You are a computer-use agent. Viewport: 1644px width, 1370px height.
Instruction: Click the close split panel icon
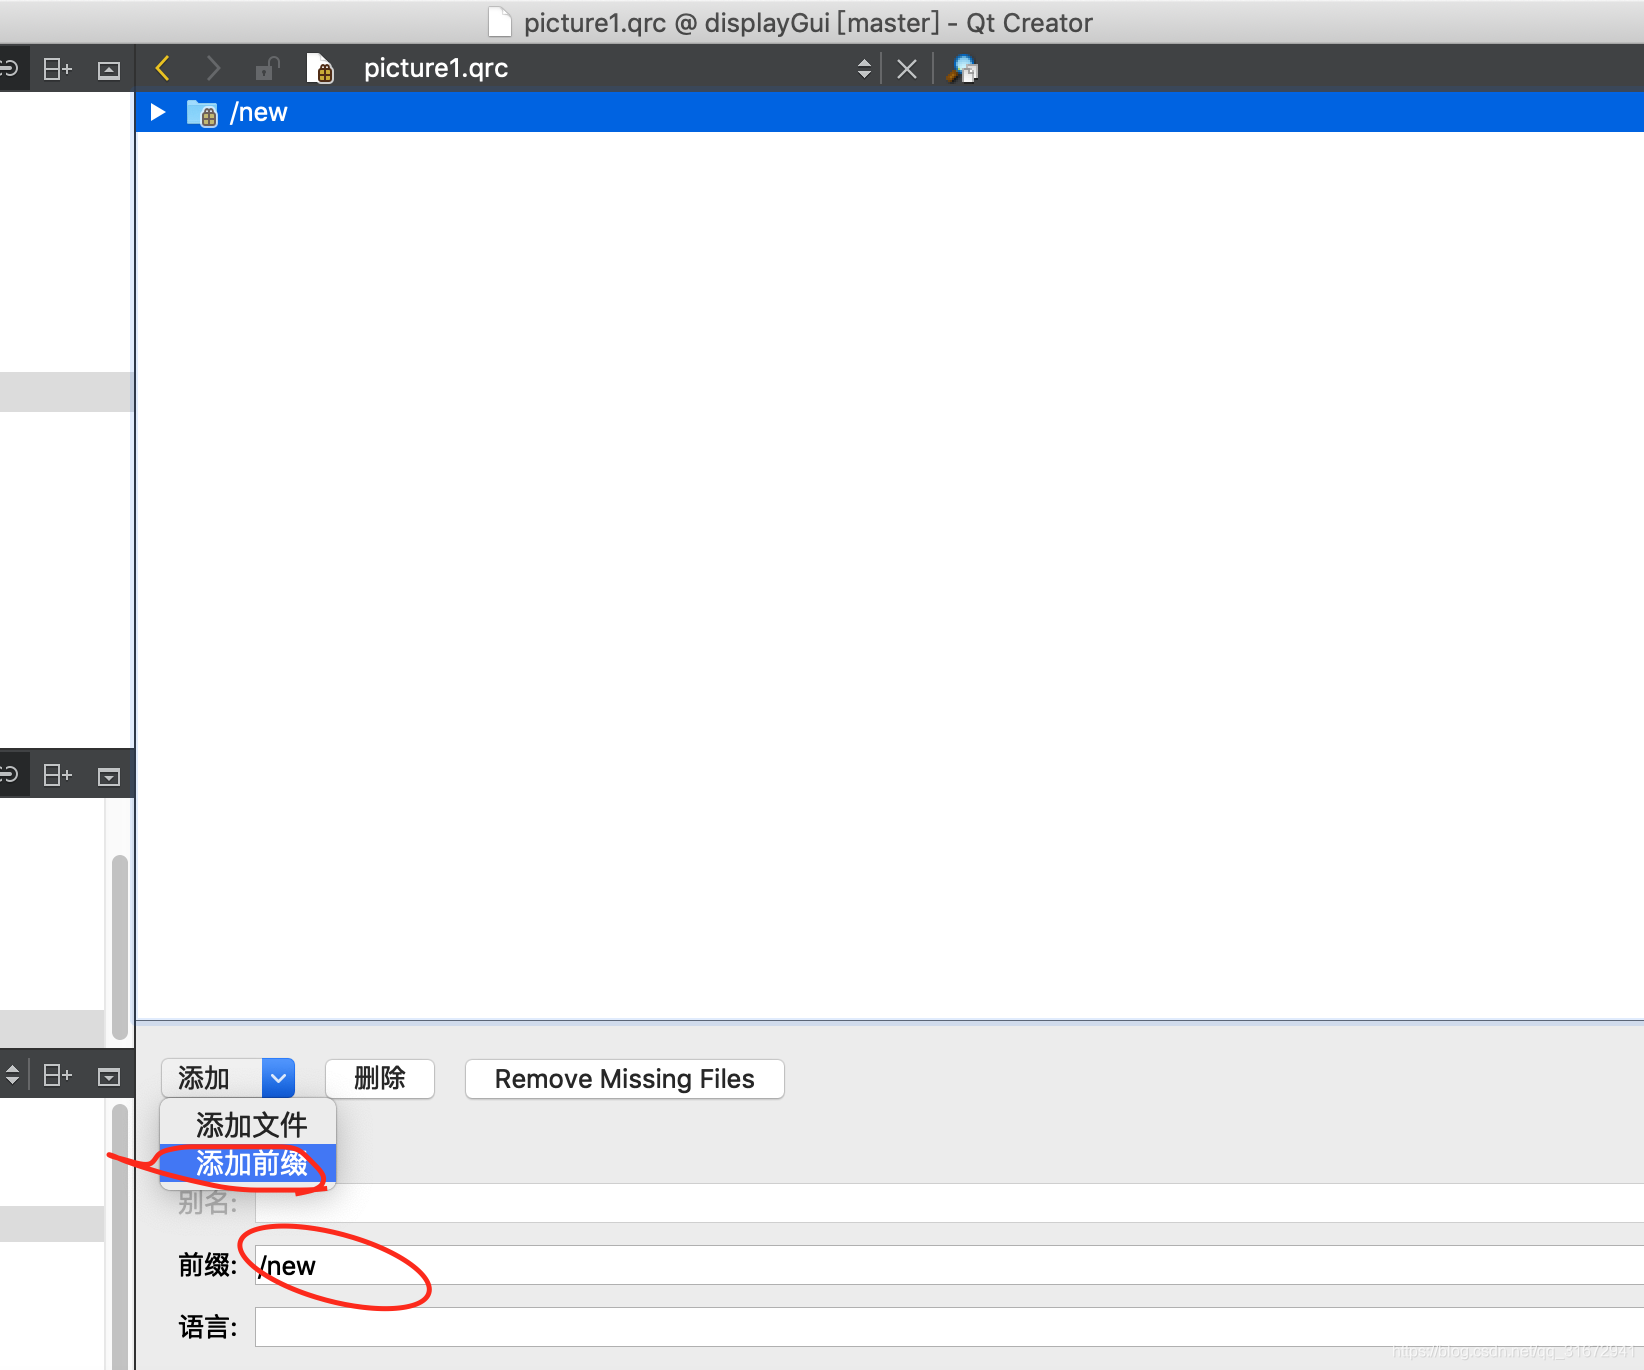pos(108,68)
